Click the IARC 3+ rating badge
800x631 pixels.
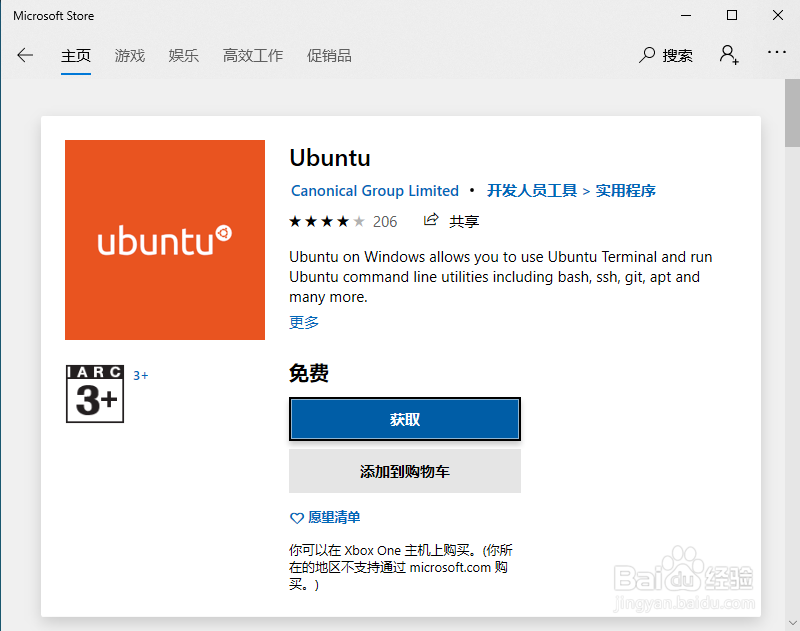95,394
